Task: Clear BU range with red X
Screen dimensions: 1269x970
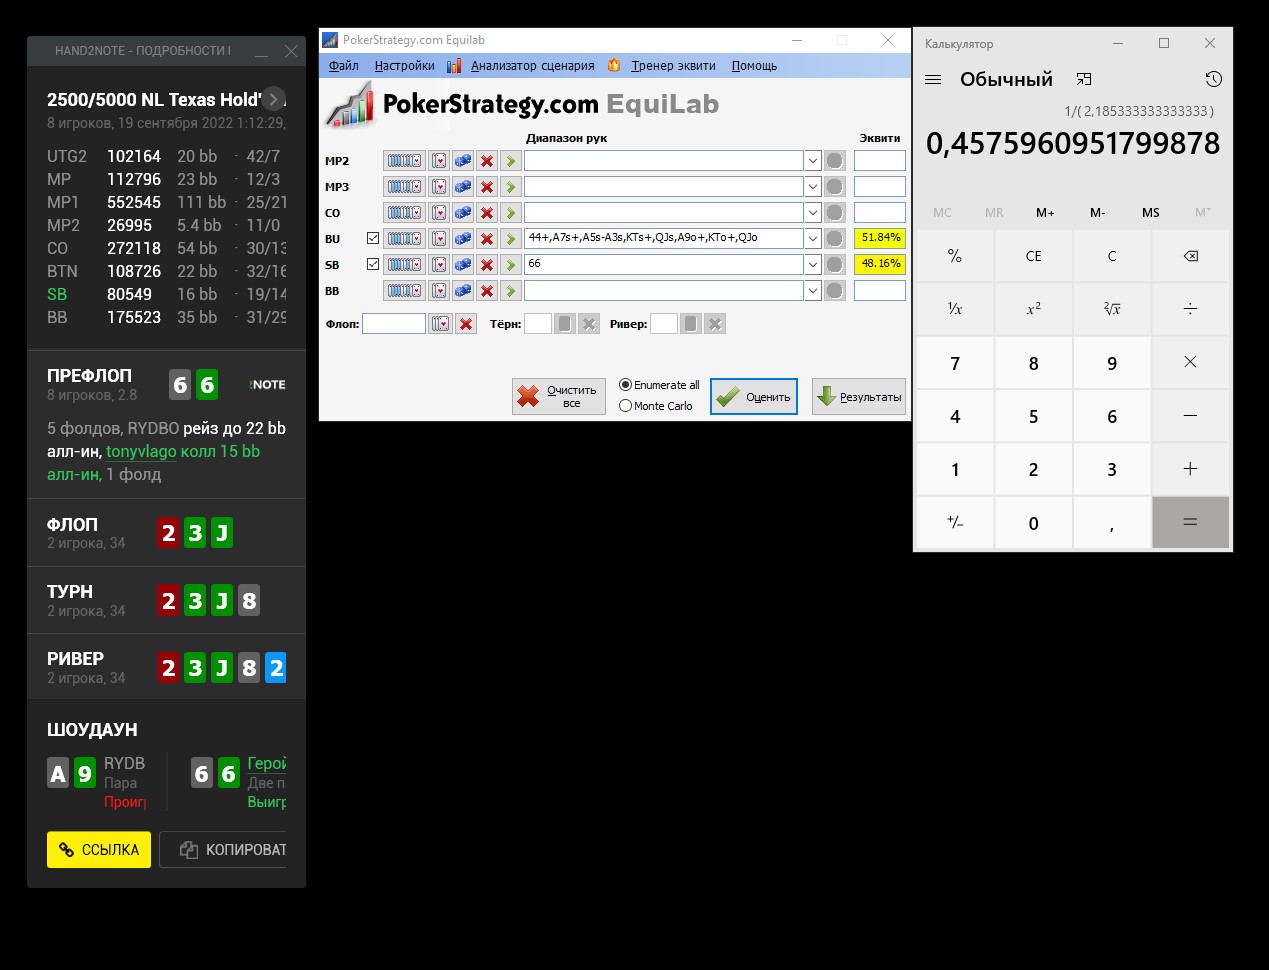Action: click(487, 239)
